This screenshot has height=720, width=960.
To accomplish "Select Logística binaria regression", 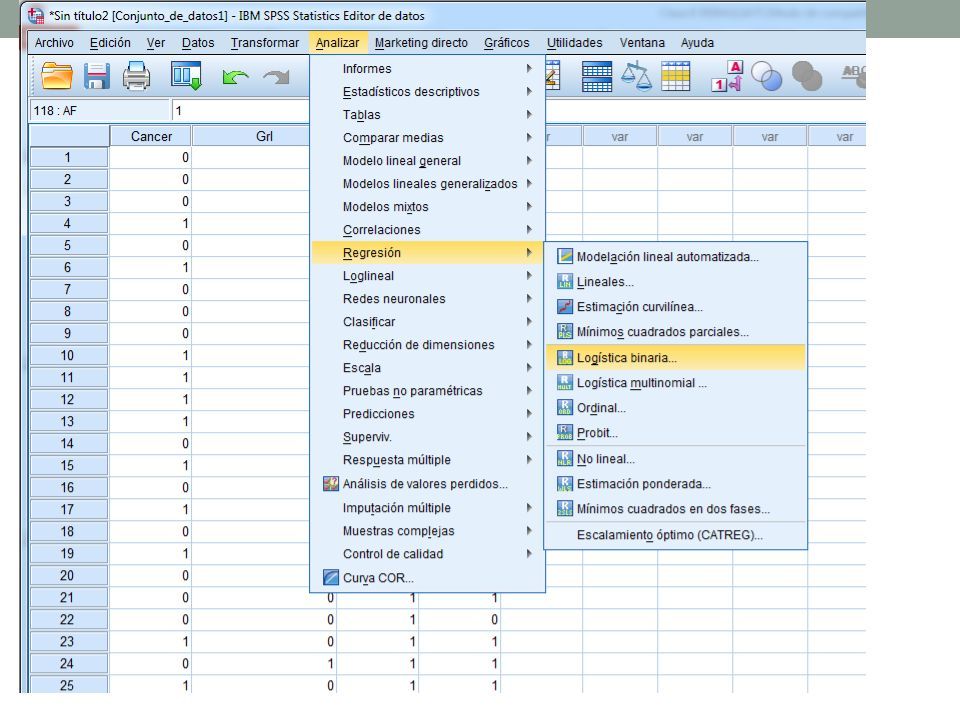I will click(x=675, y=358).
